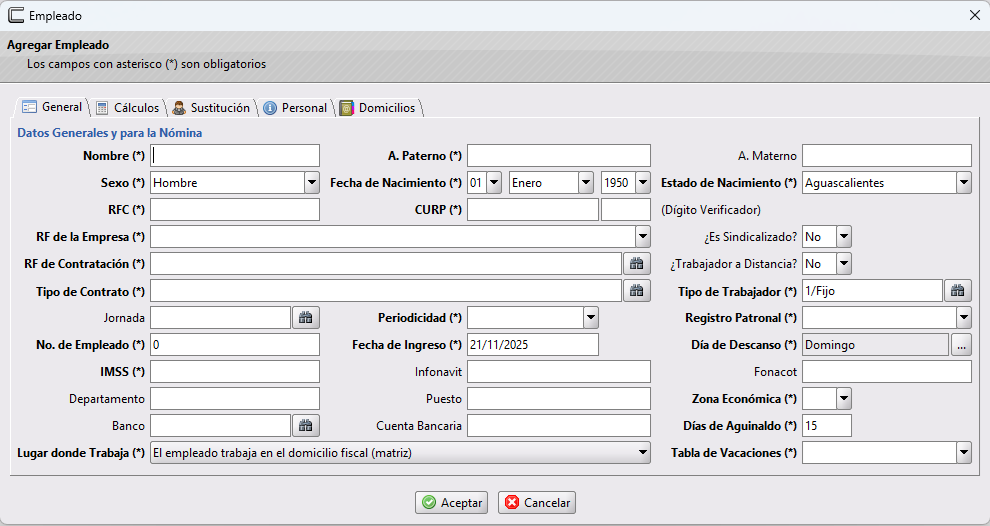Open binoculars search for RF de Contratación
This screenshot has height=526, width=990.
[x=636, y=264]
